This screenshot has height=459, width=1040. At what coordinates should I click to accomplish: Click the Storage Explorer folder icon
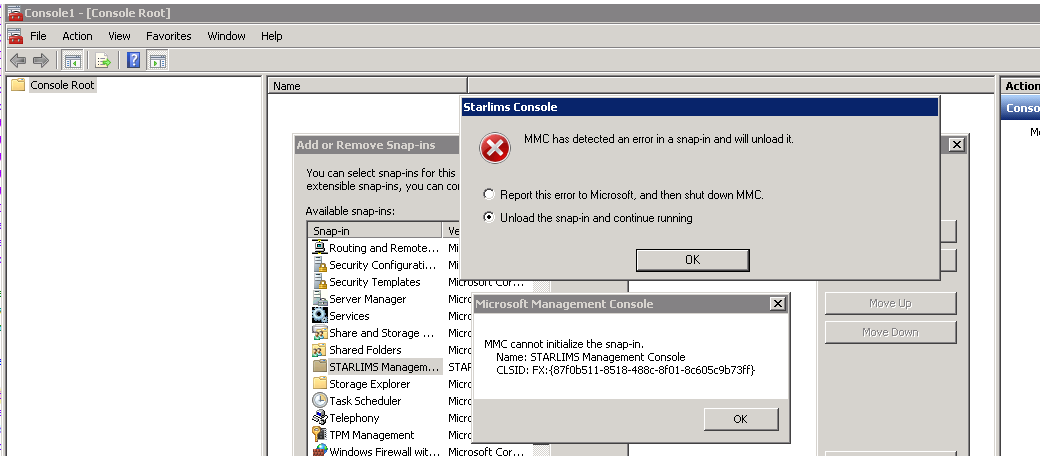click(x=320, y=383)
